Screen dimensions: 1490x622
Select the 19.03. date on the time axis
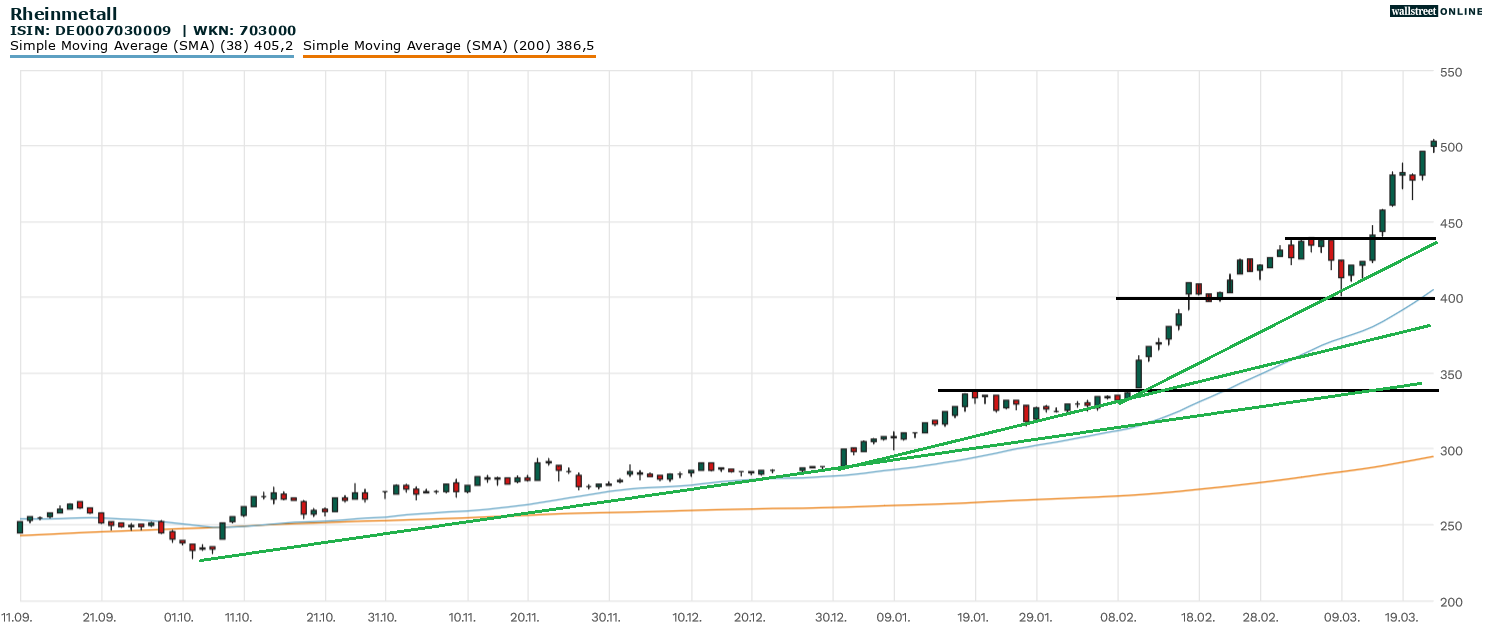click(1402, 617)
